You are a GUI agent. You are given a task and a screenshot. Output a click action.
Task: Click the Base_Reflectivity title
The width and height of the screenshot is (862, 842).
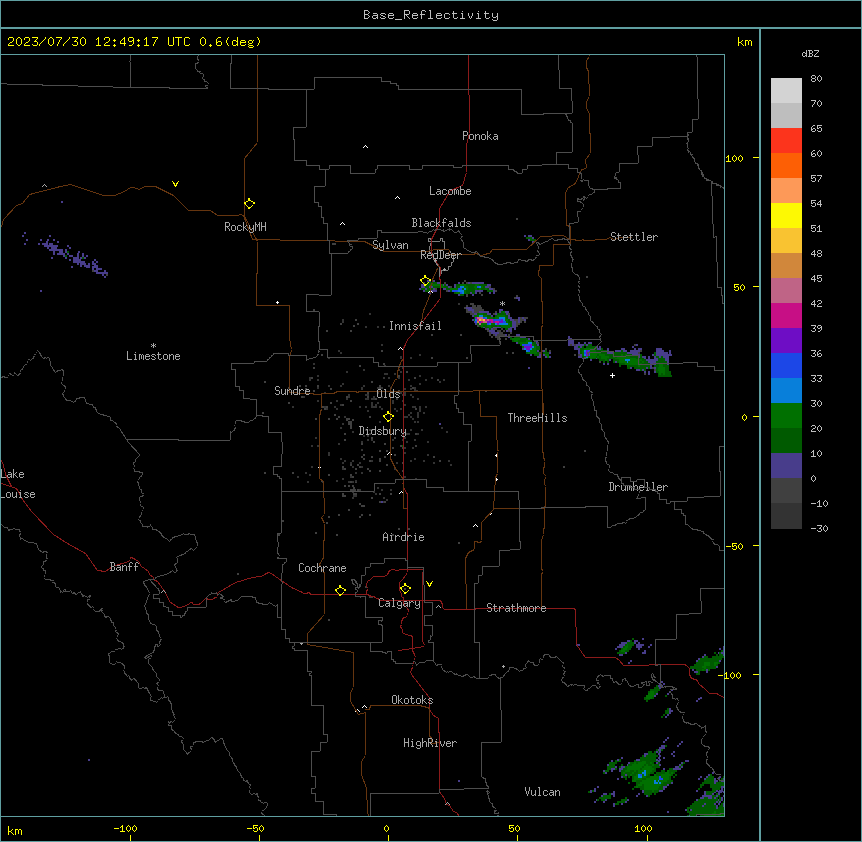click(x=431, y=15)
